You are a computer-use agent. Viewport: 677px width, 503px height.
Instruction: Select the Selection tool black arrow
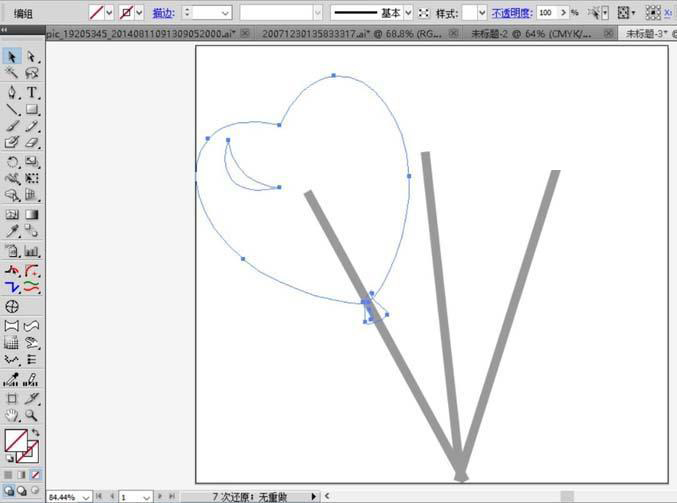pos(12,57)
